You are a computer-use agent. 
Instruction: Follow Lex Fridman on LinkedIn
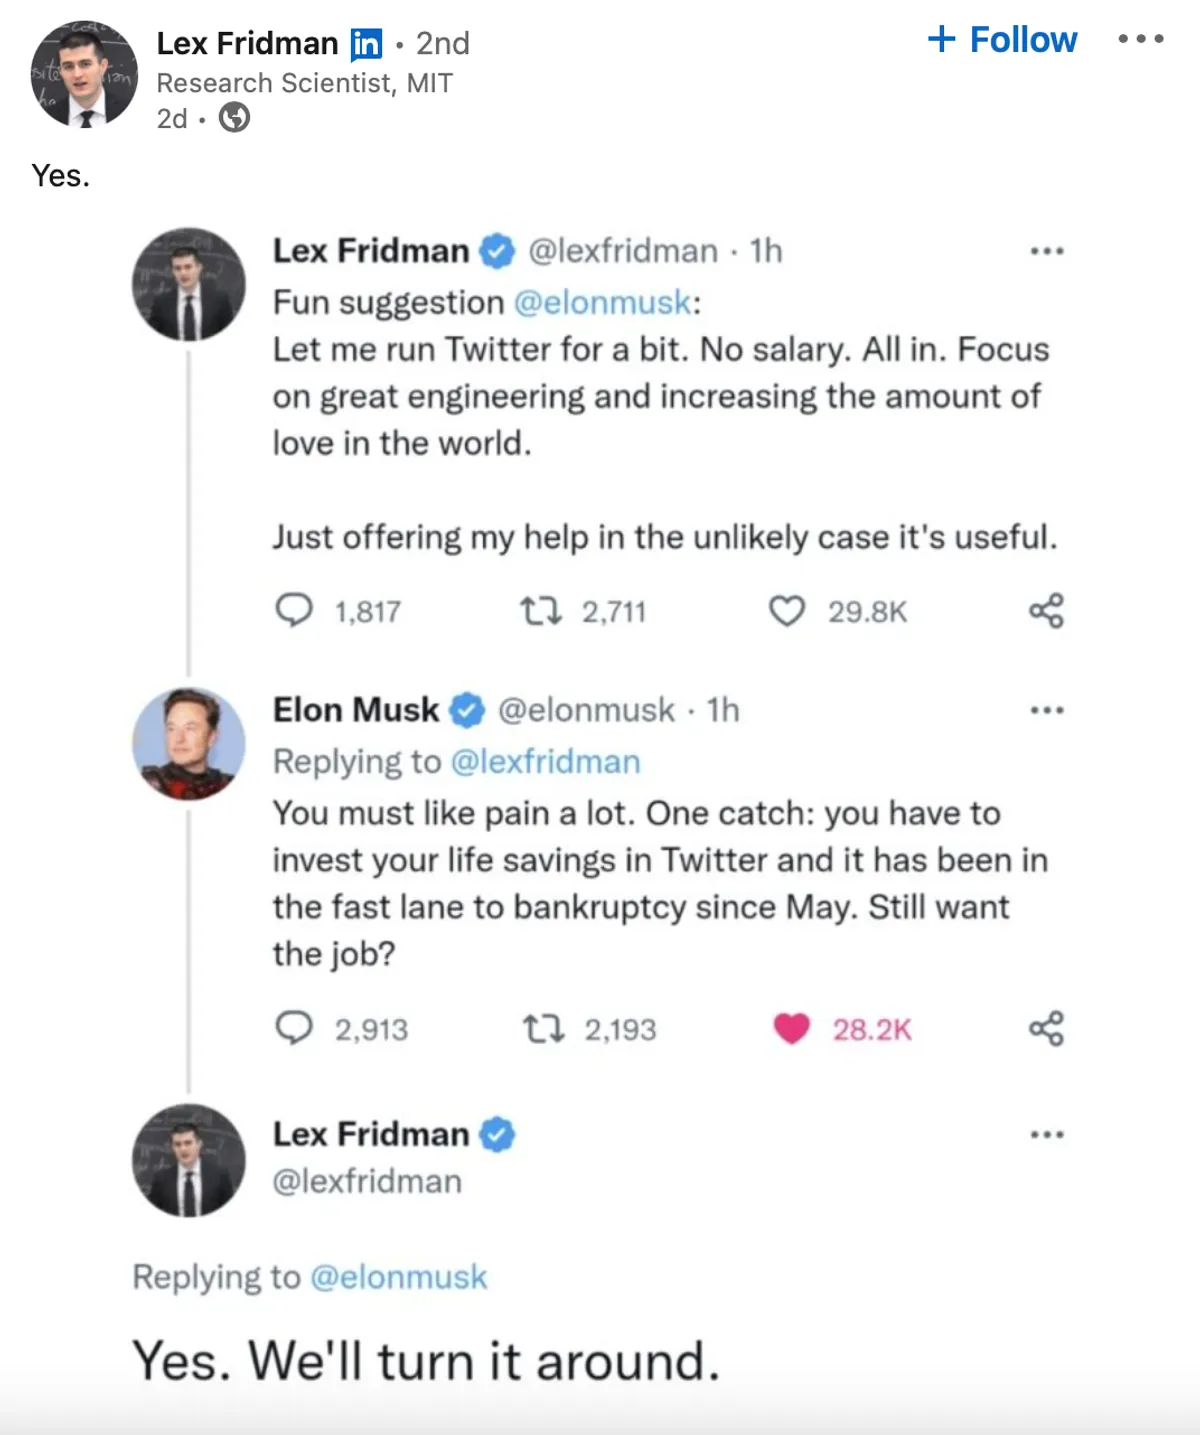point(1003,40)
